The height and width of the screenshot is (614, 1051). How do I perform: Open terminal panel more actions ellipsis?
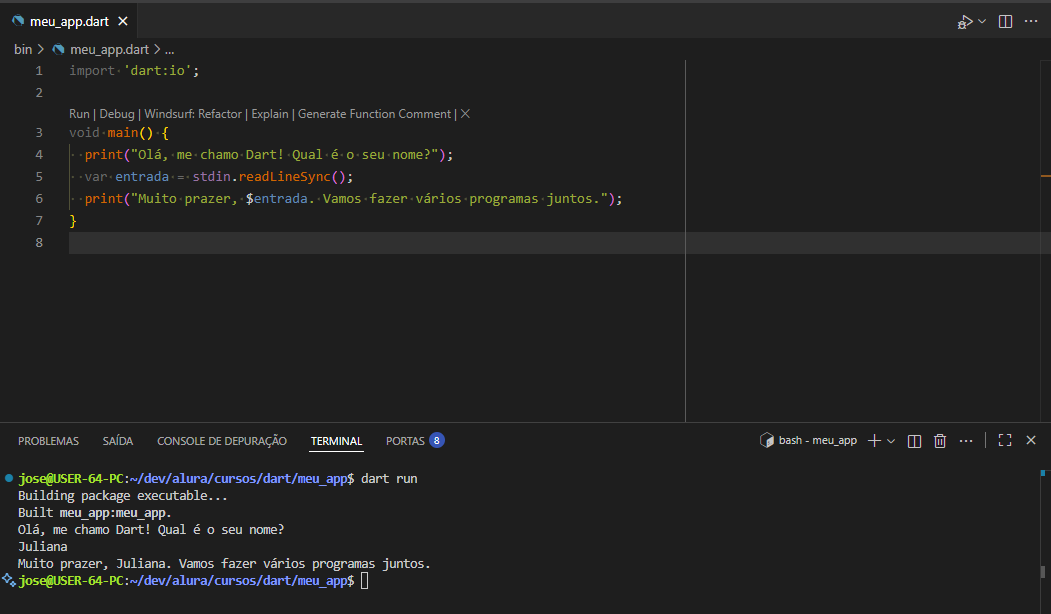point(966,440)
